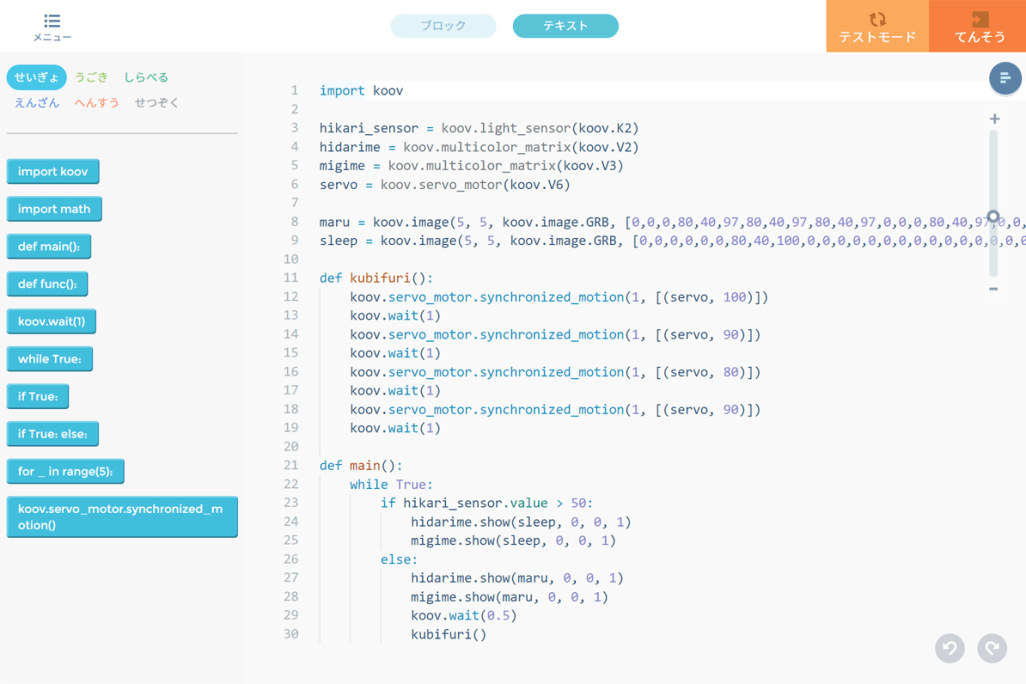Insert the import koov snippet
The width and height of the screenshot is (1026, 684).
point(53,172)
